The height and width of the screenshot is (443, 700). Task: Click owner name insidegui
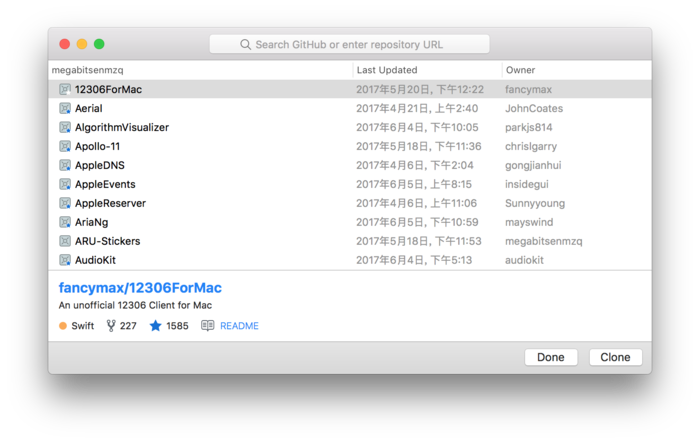tap(527, 184)
